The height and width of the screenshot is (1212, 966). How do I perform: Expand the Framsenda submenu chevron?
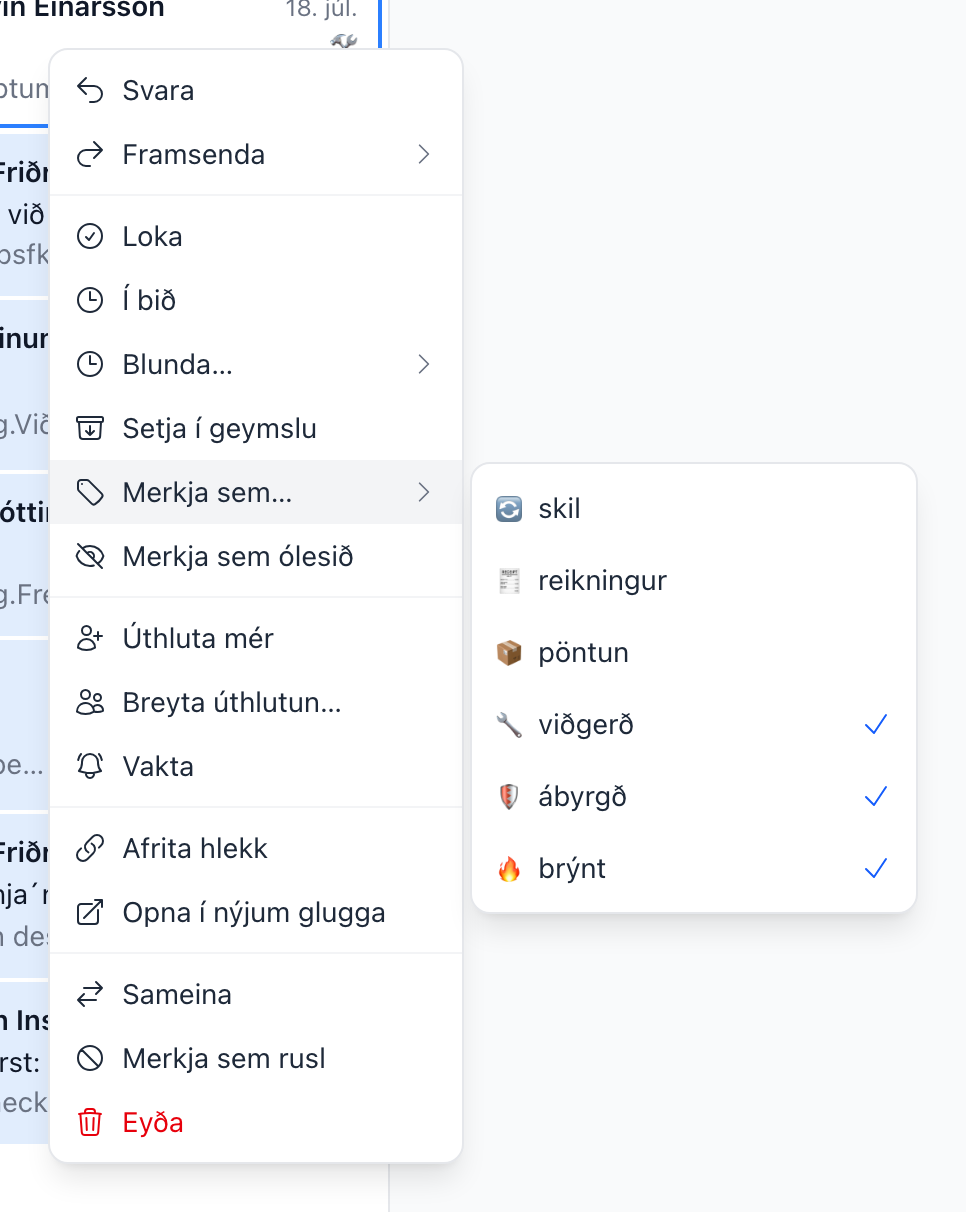[424, 155]
